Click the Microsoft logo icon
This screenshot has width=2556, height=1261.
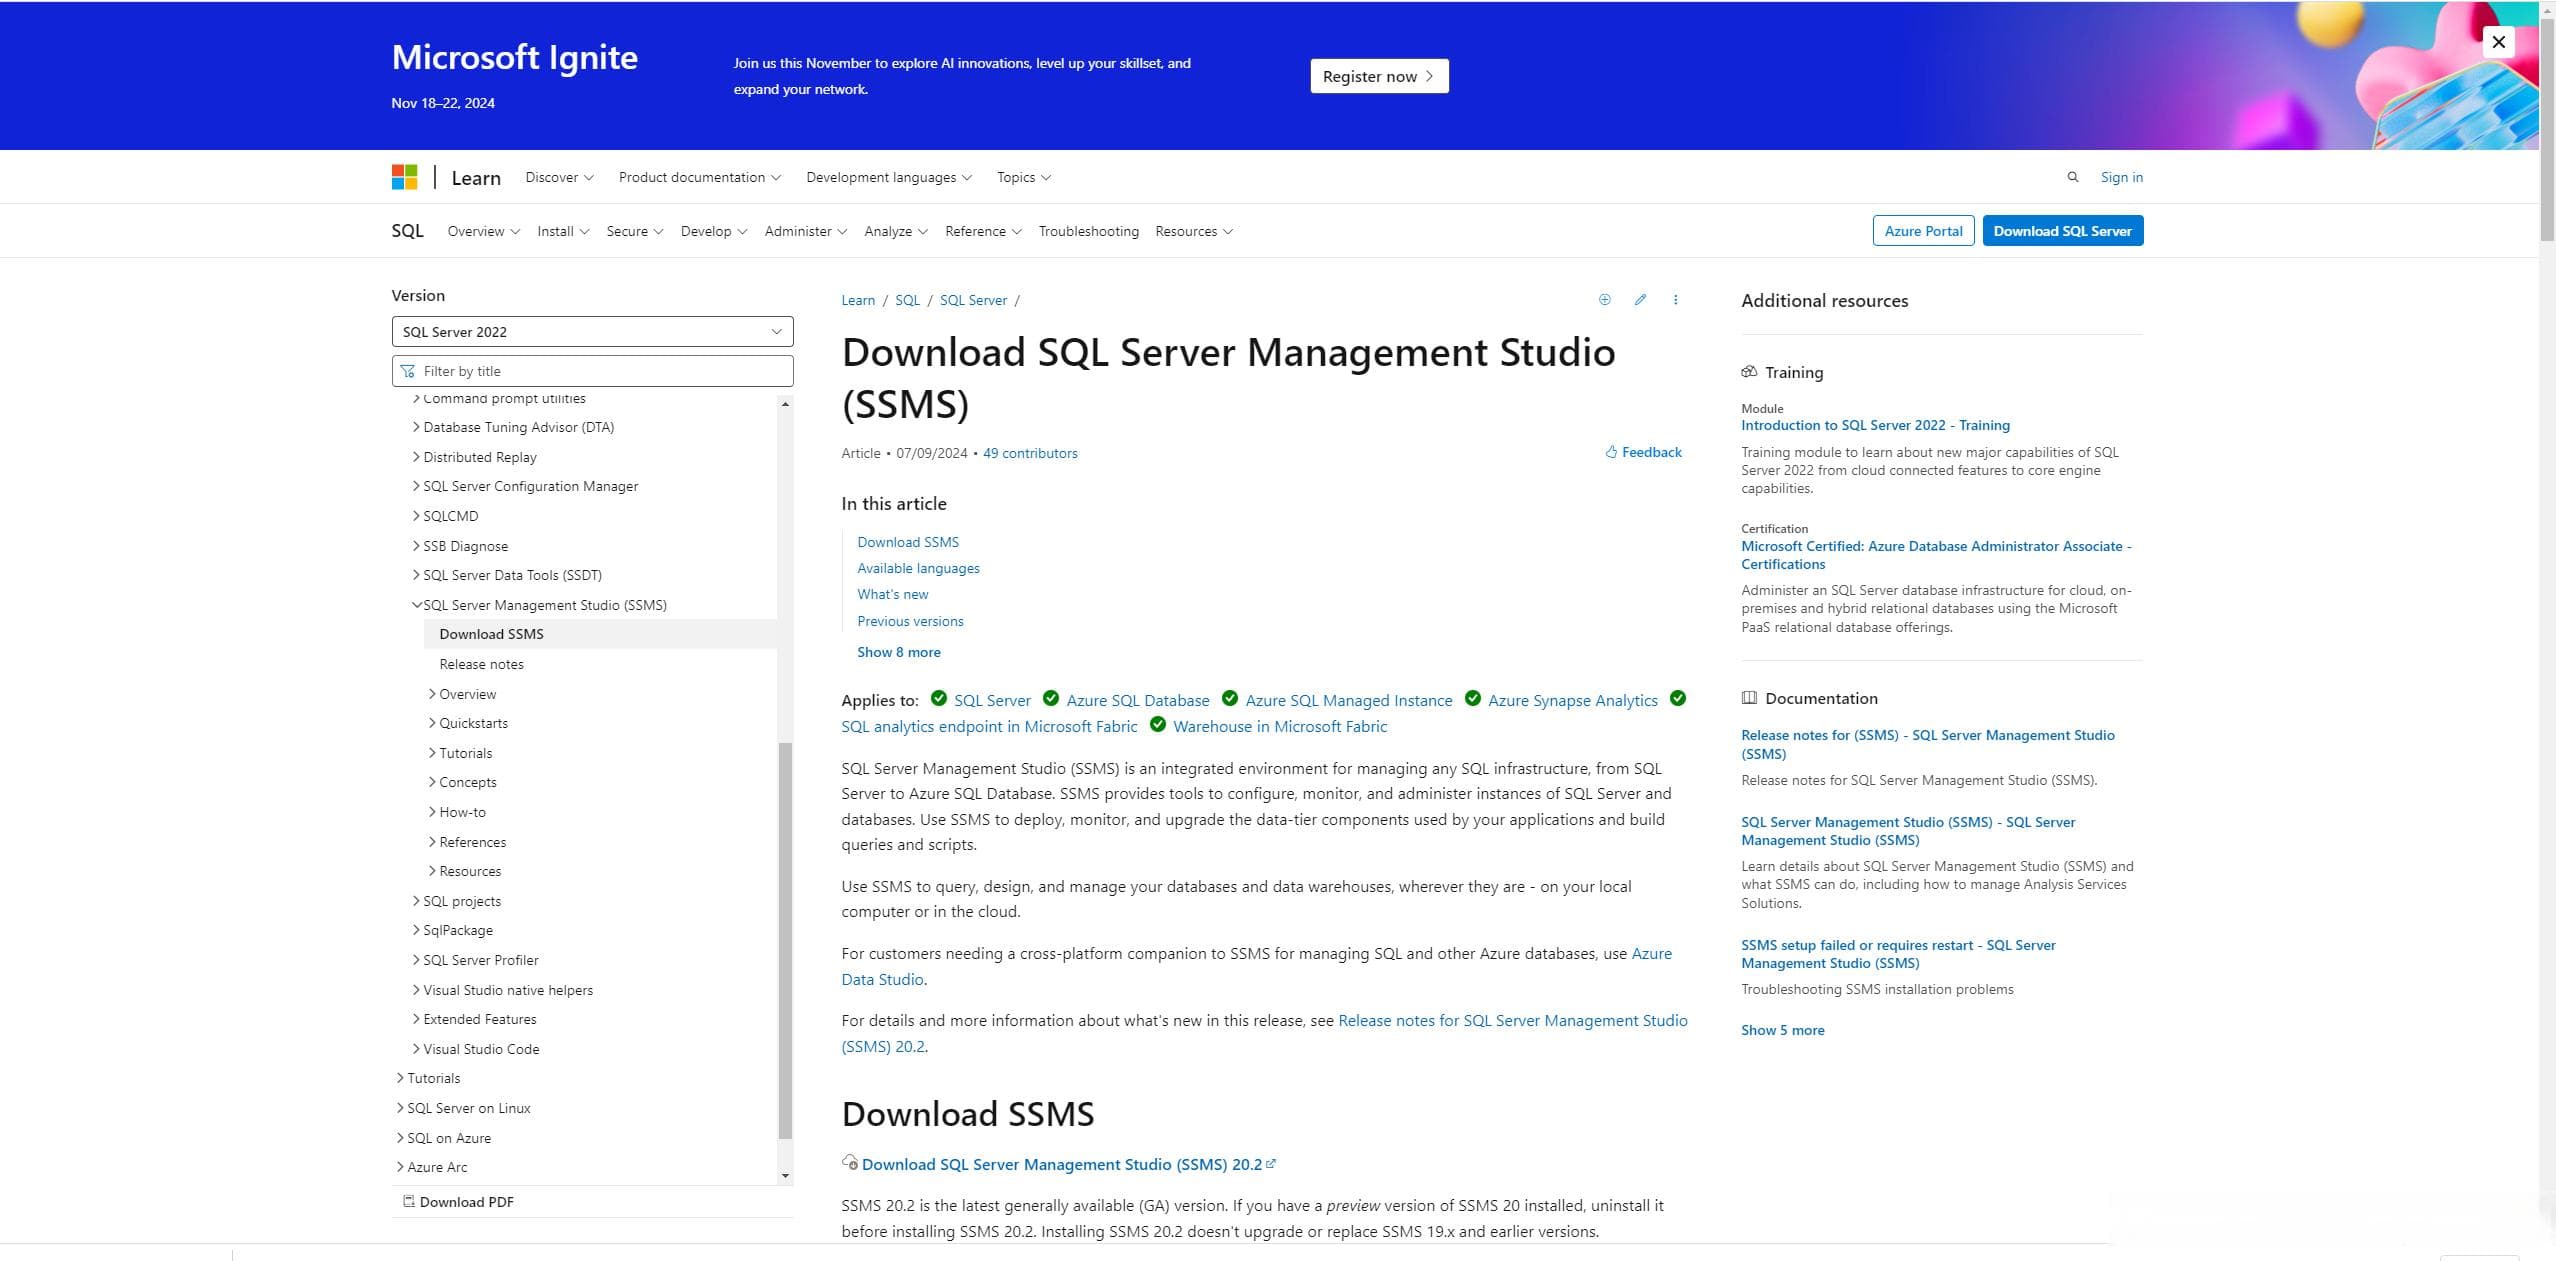pos(404,177)
